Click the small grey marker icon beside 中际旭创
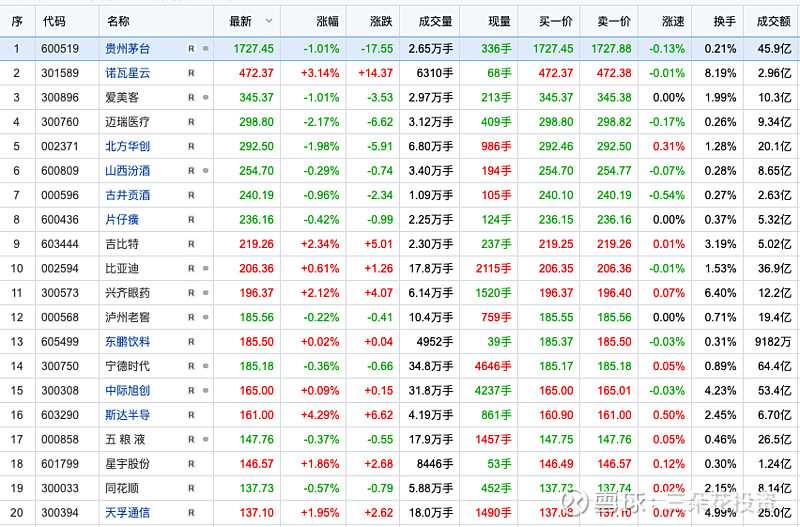Image resolution: width=800 pixels, height=527 pixels. [206, 391]
